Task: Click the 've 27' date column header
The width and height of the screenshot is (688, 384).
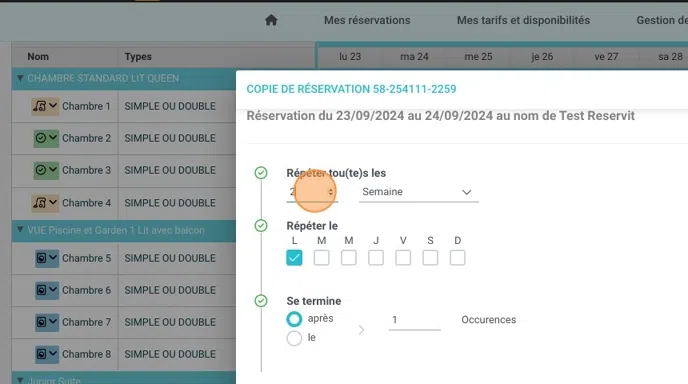Action: coord(606,57)
